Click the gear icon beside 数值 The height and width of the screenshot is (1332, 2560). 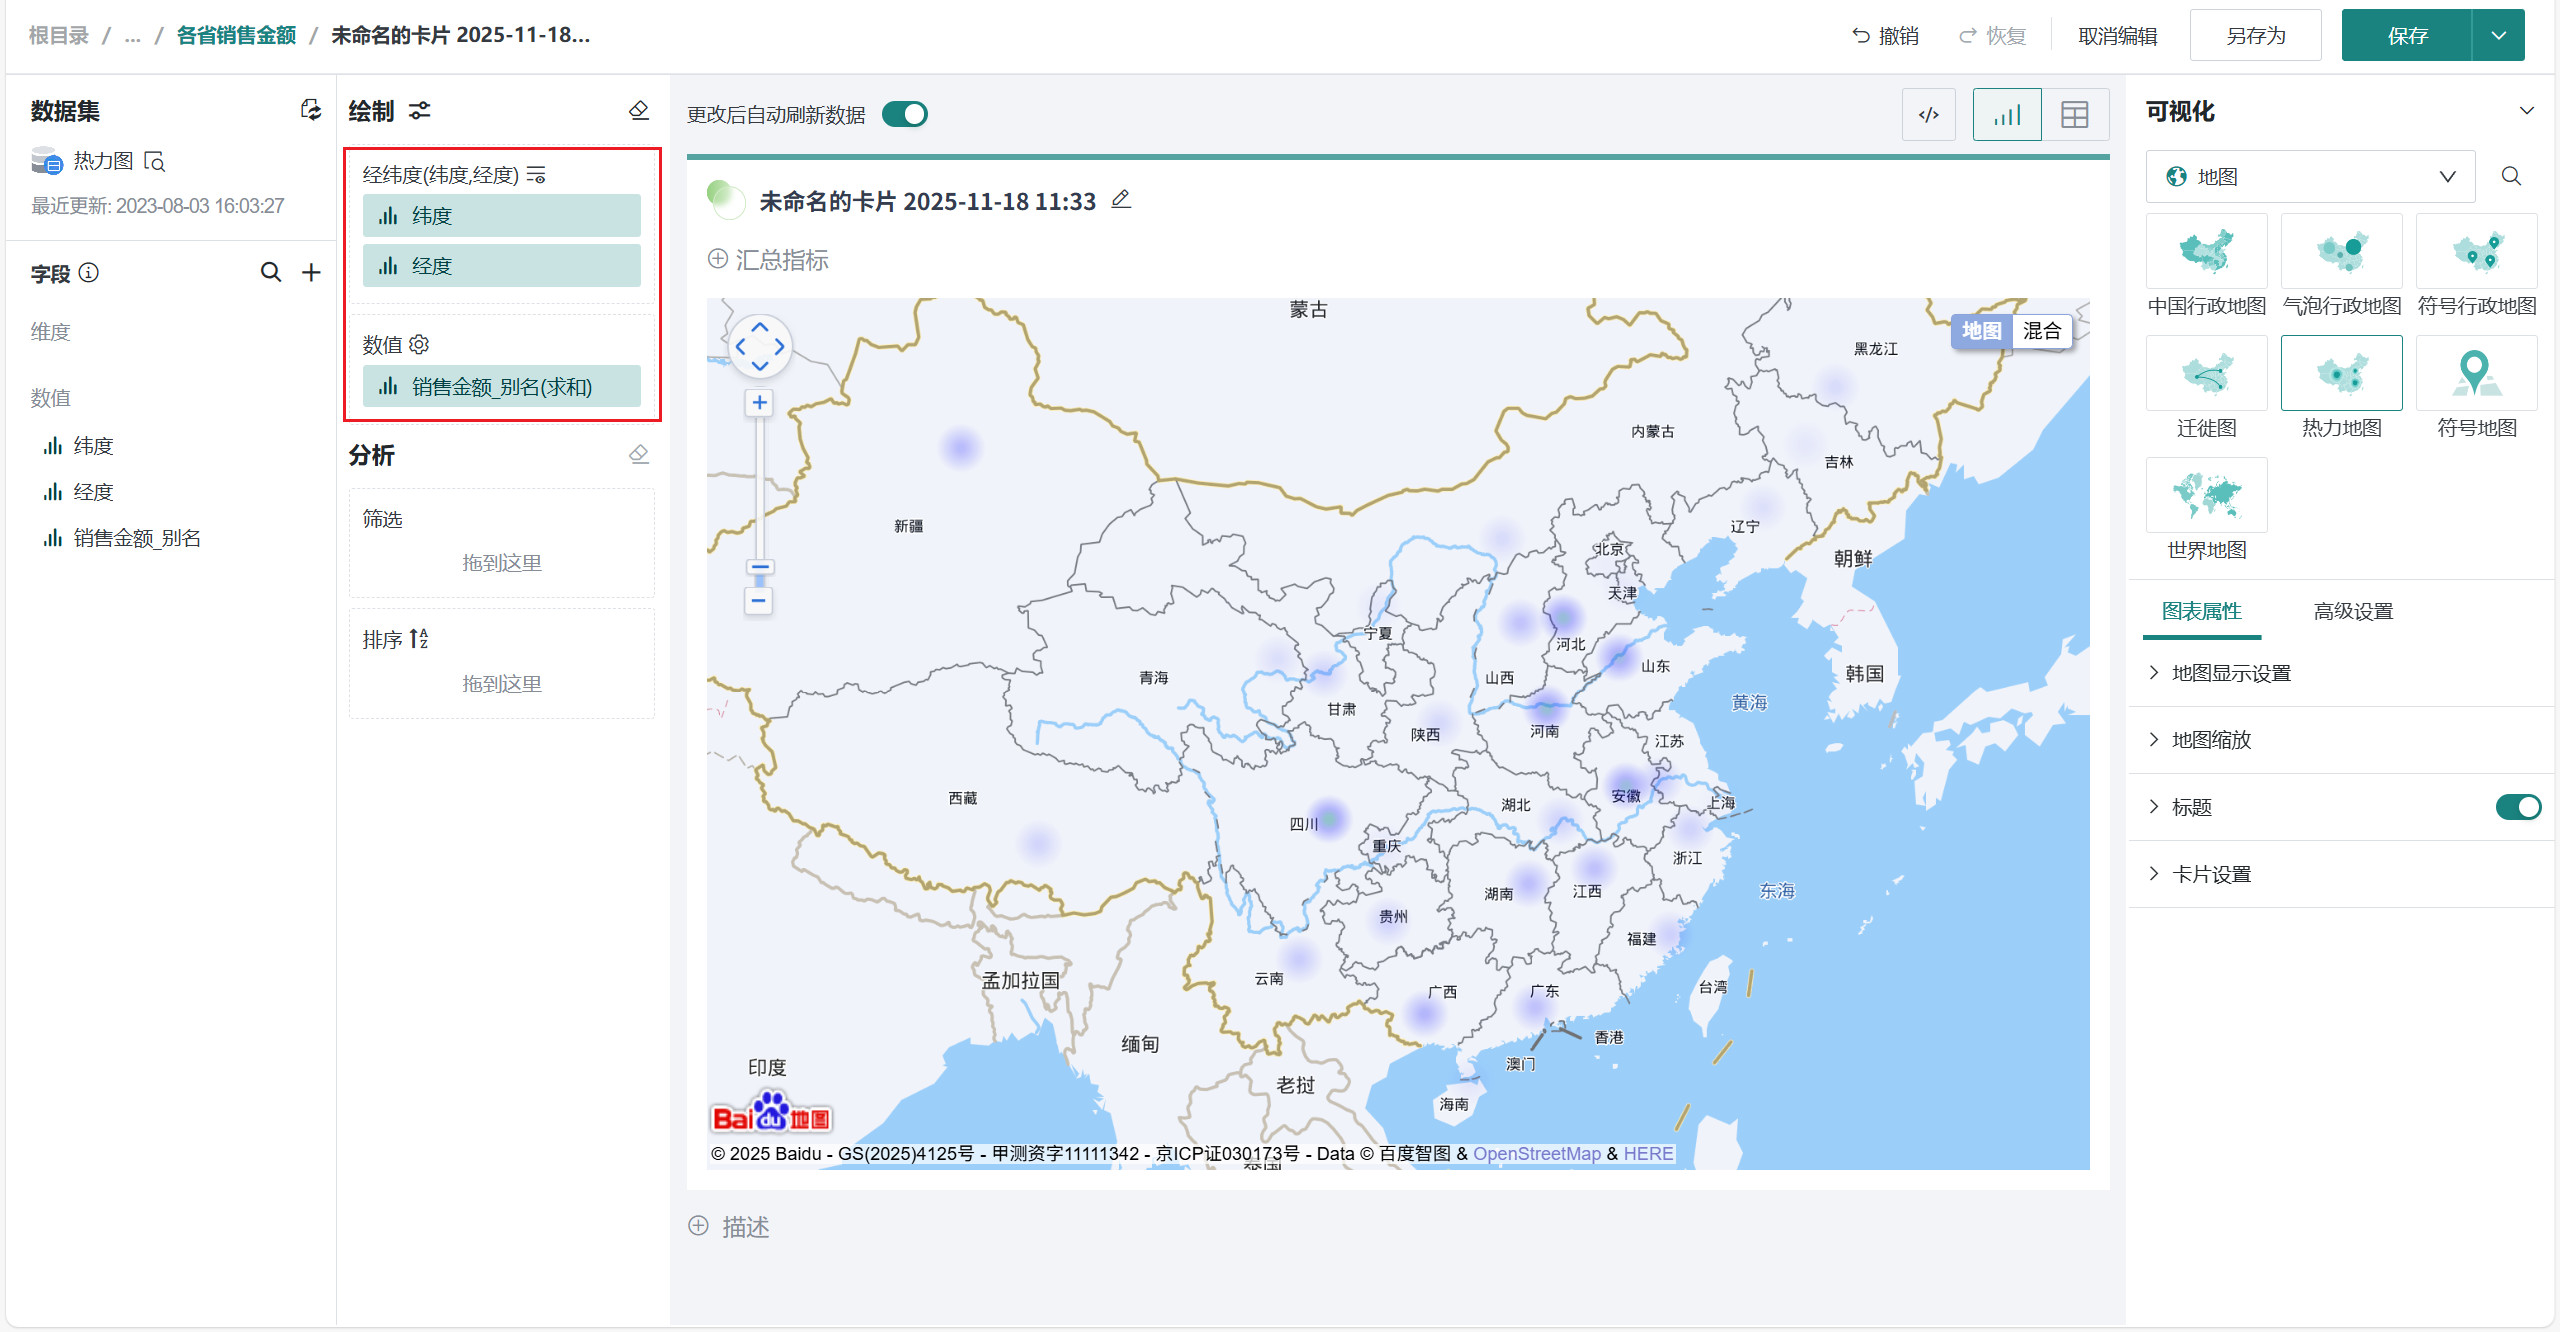coord(420,344)
